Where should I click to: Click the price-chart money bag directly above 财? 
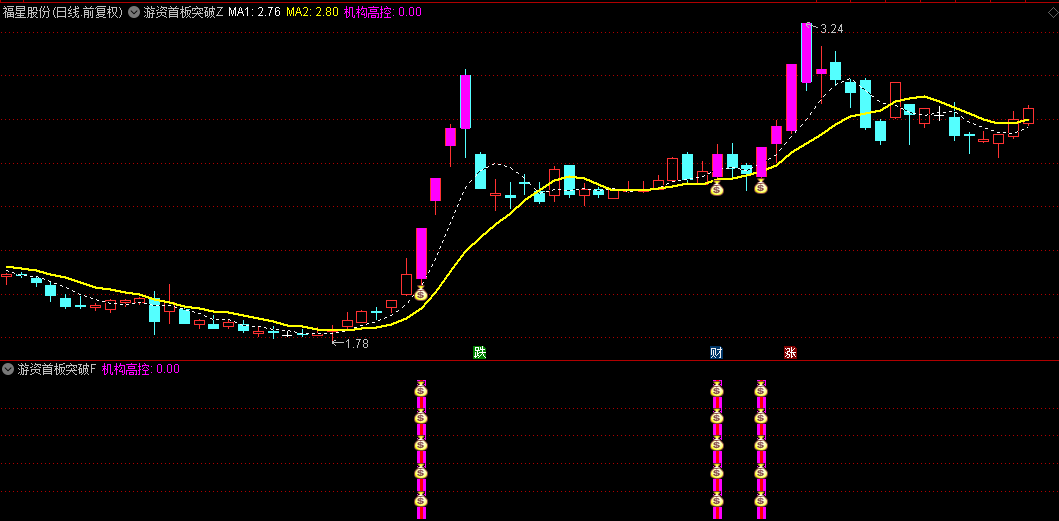pos(717,187)
